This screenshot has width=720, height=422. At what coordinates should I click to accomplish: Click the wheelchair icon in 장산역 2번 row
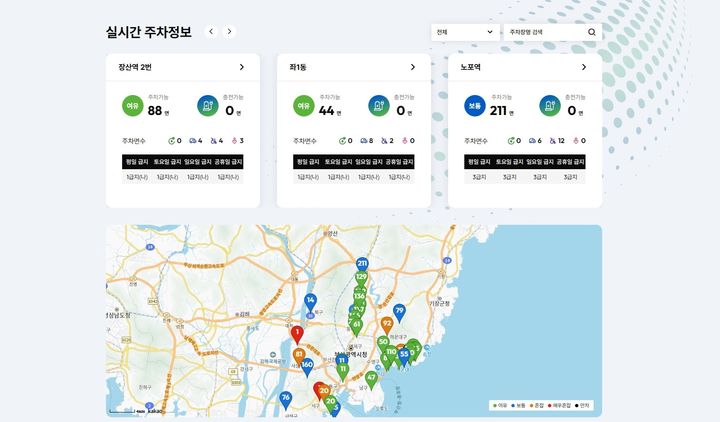[x=214, y=141]
